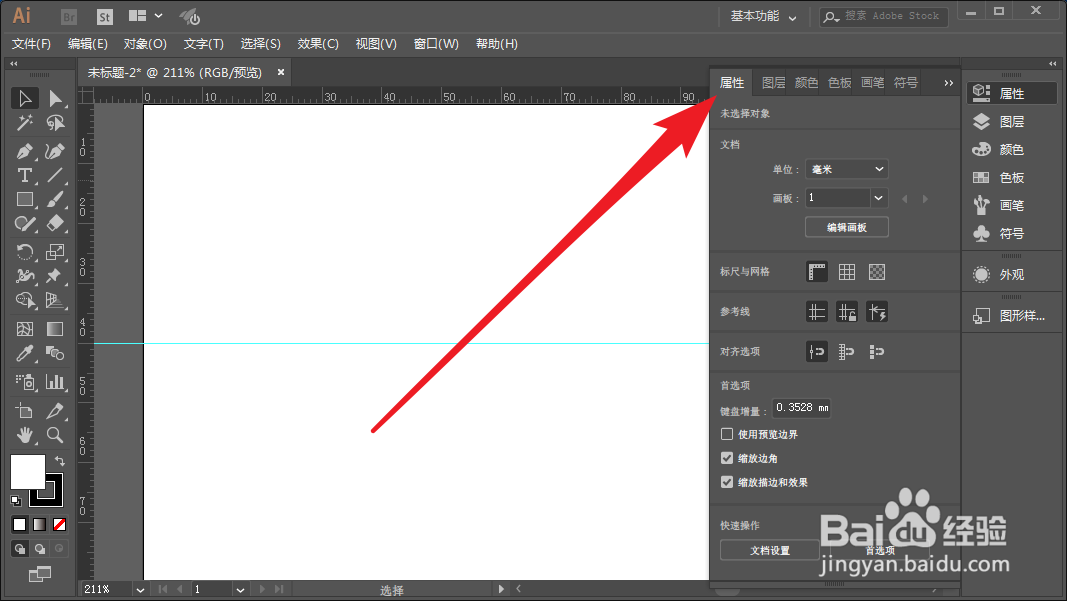1067x601 pixels.
Task: Open the 画板 artboard number dropdown
Action: point(879,197)
